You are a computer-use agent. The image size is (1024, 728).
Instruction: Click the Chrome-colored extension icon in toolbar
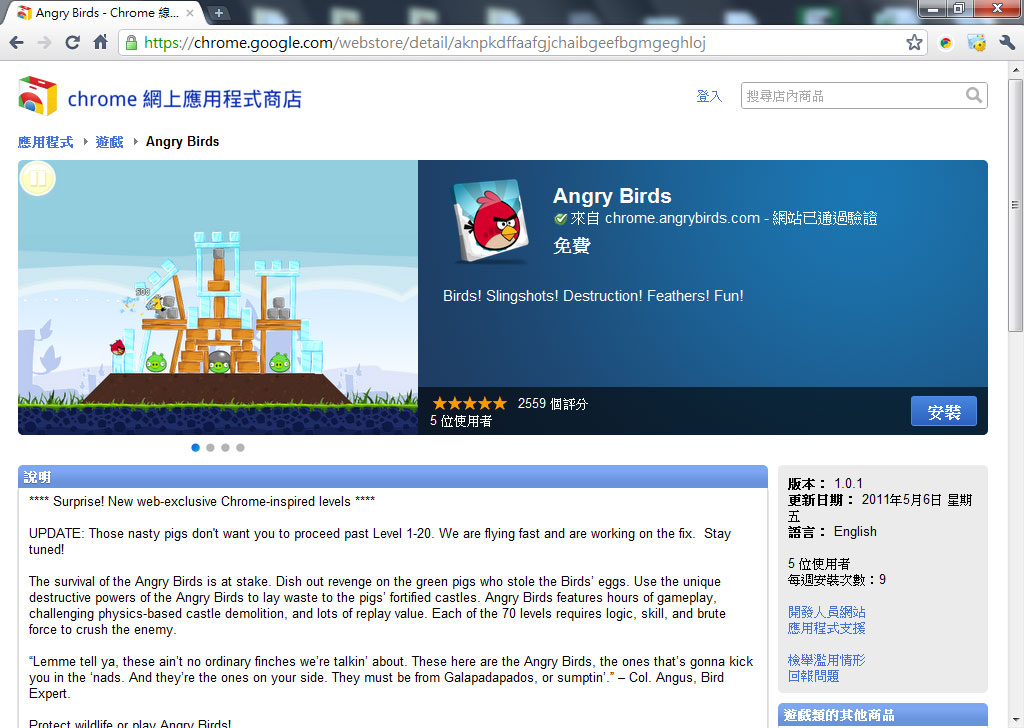pos(946,43)
